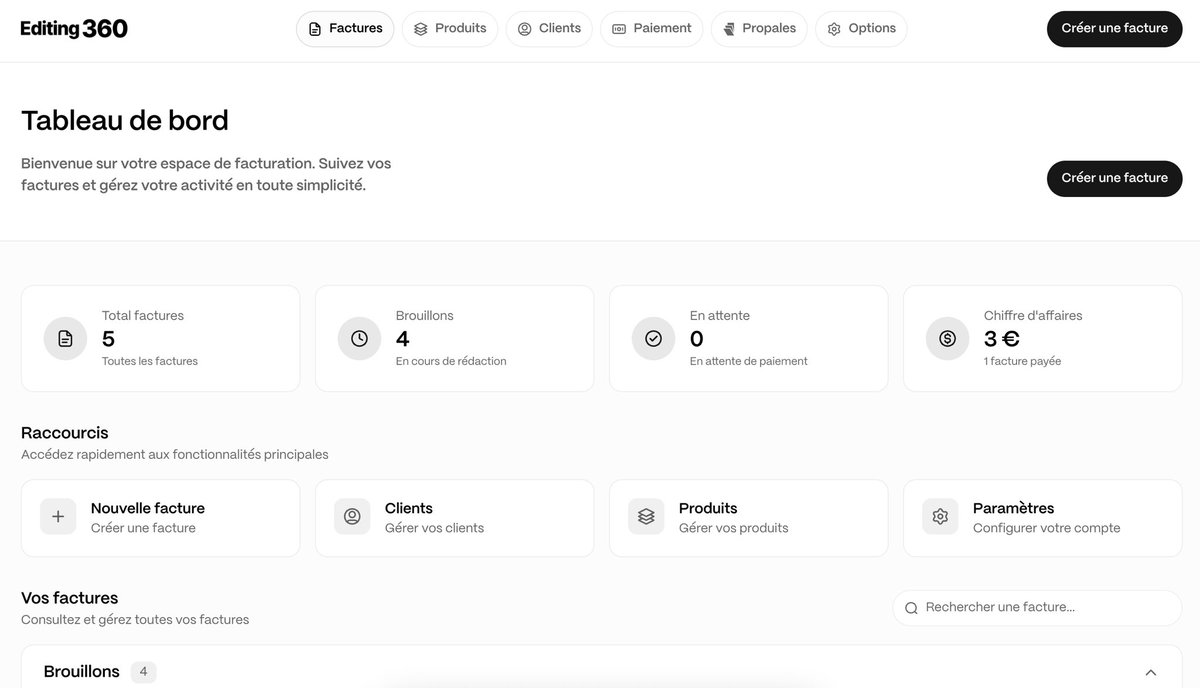Click the Total factures value 5
Image resolution: width=1200 pixels, height=688 pixels.
pos(108,339)
